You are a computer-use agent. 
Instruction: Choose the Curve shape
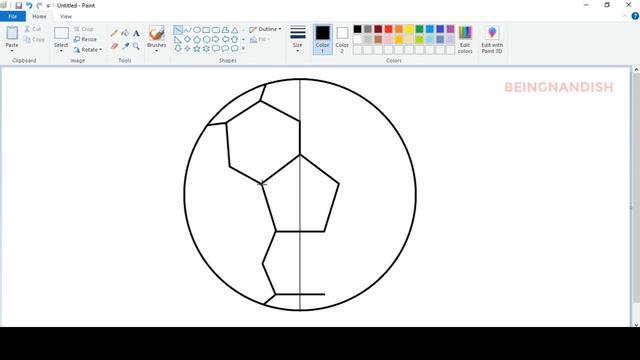click(187, 30)
